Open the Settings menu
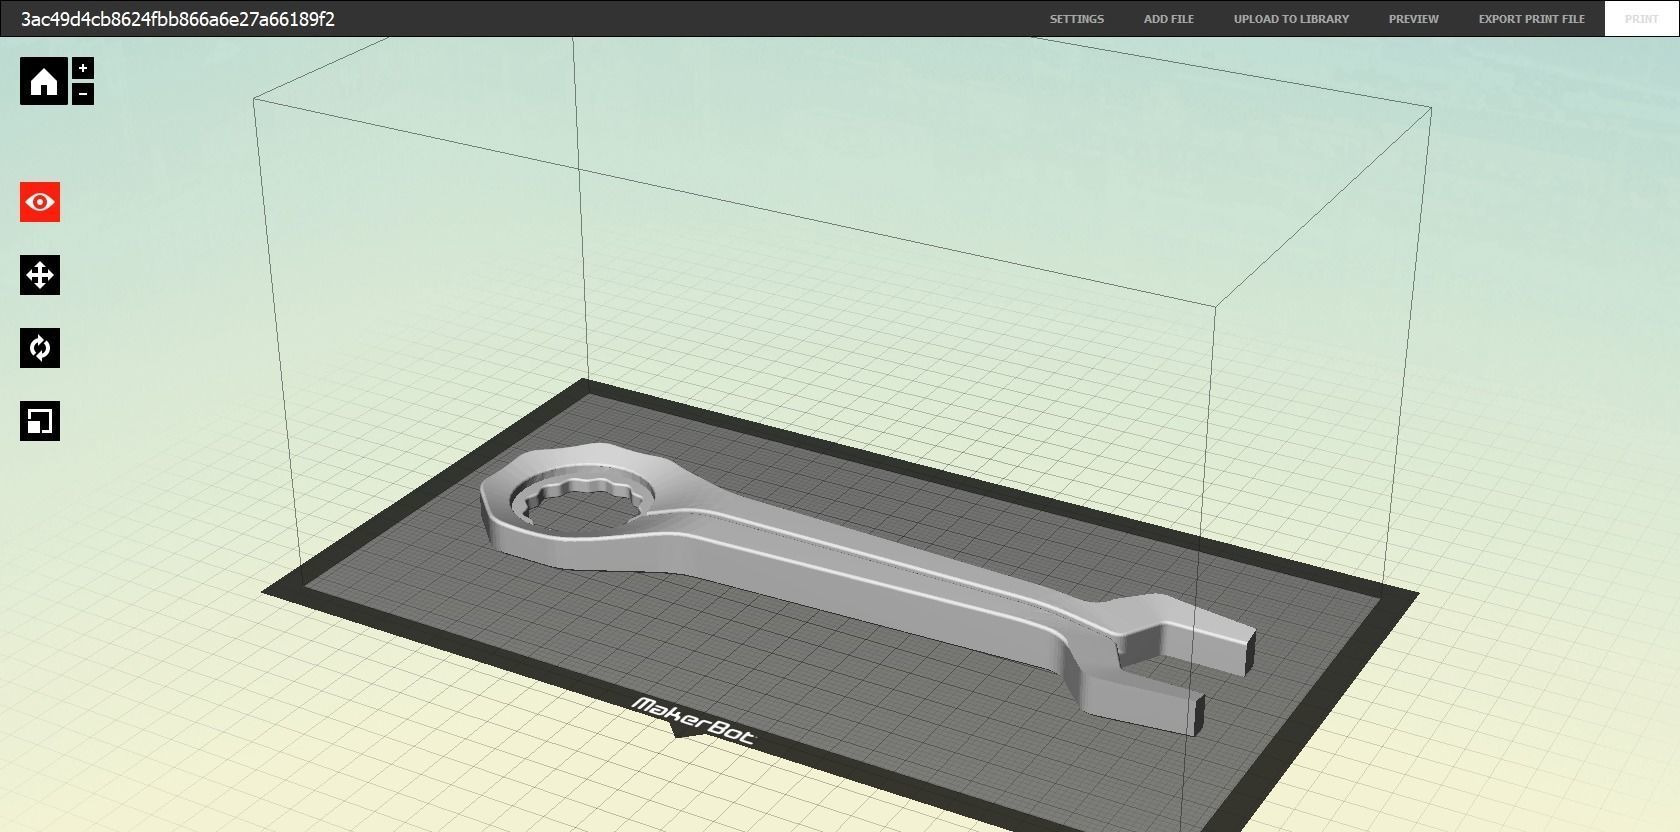The width and height of the screenshot is (1680, 832). point(1077,19)
